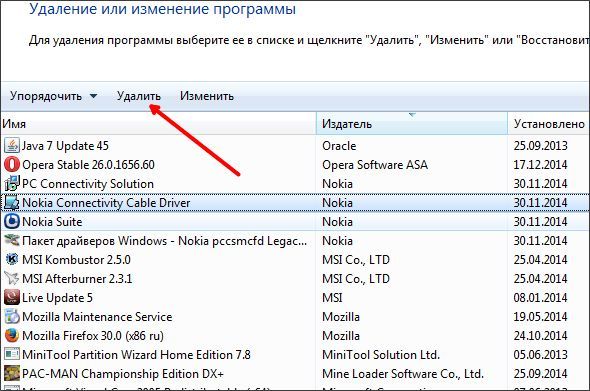The width and height of the screenshot is (590, 391).
Task: Click the MSI Kombustor icon
Action: pyautogui.click(x=12, y=260)
